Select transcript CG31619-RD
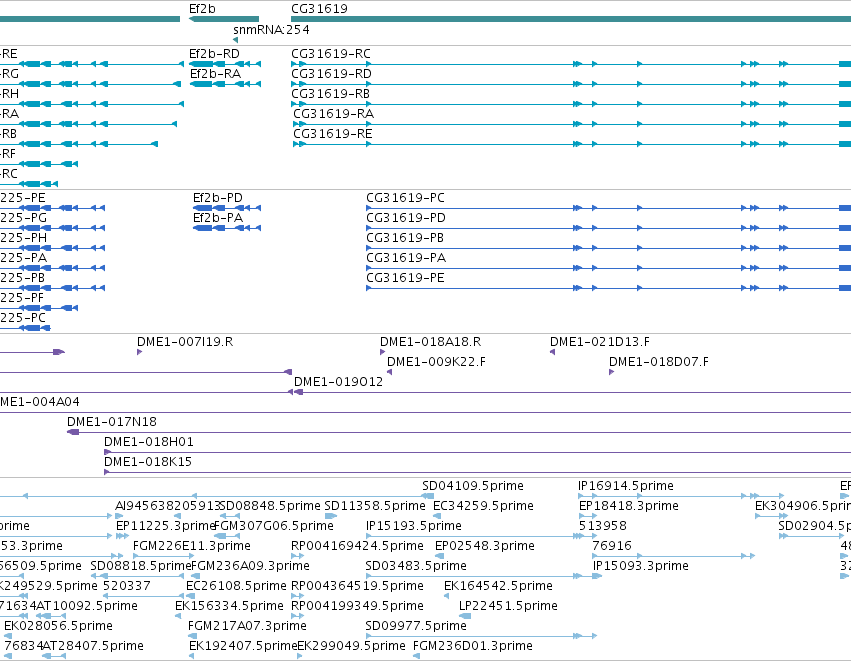The image size is (851, 661). pos(332,74)
